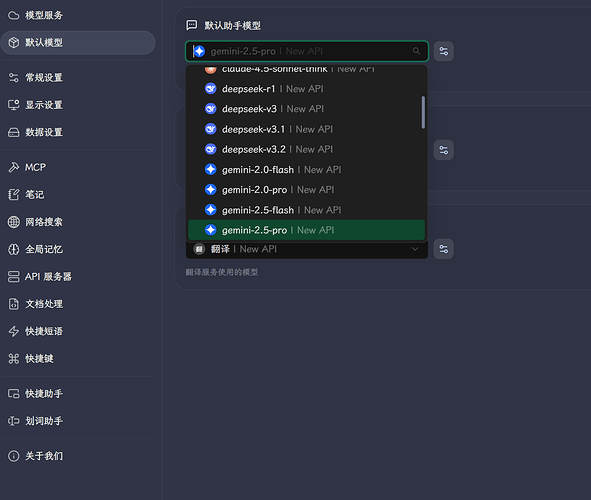Open 快捷助手 settings page

click(78, 394)
